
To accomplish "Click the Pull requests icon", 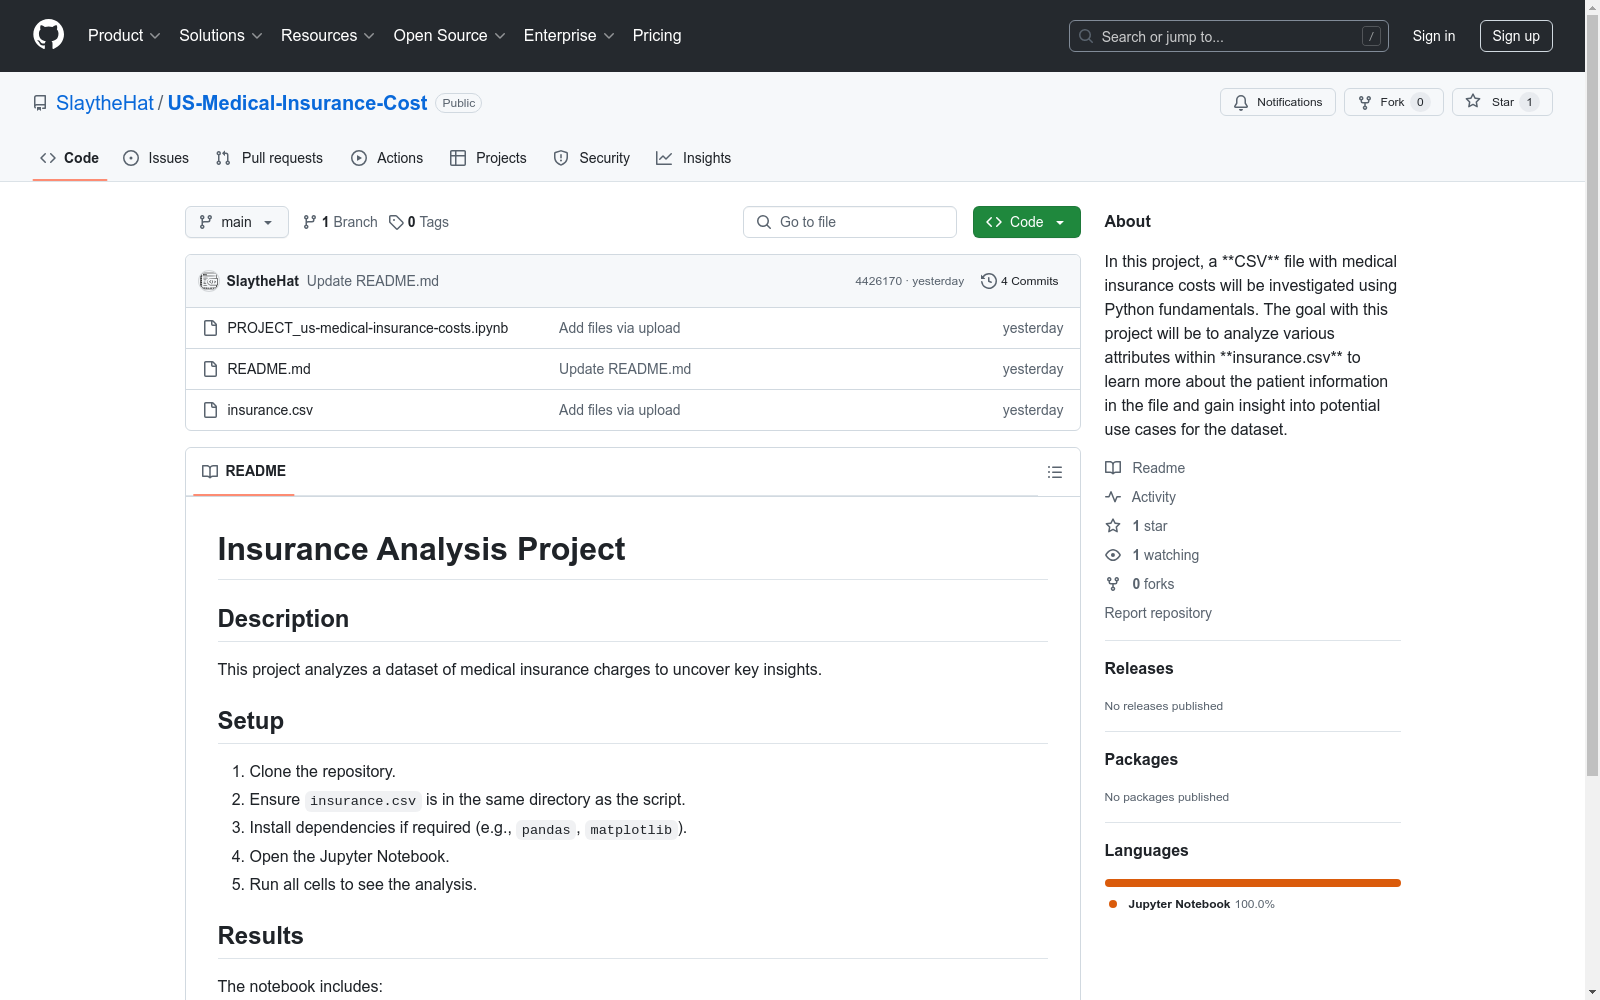I will click(x=223, y=158).
